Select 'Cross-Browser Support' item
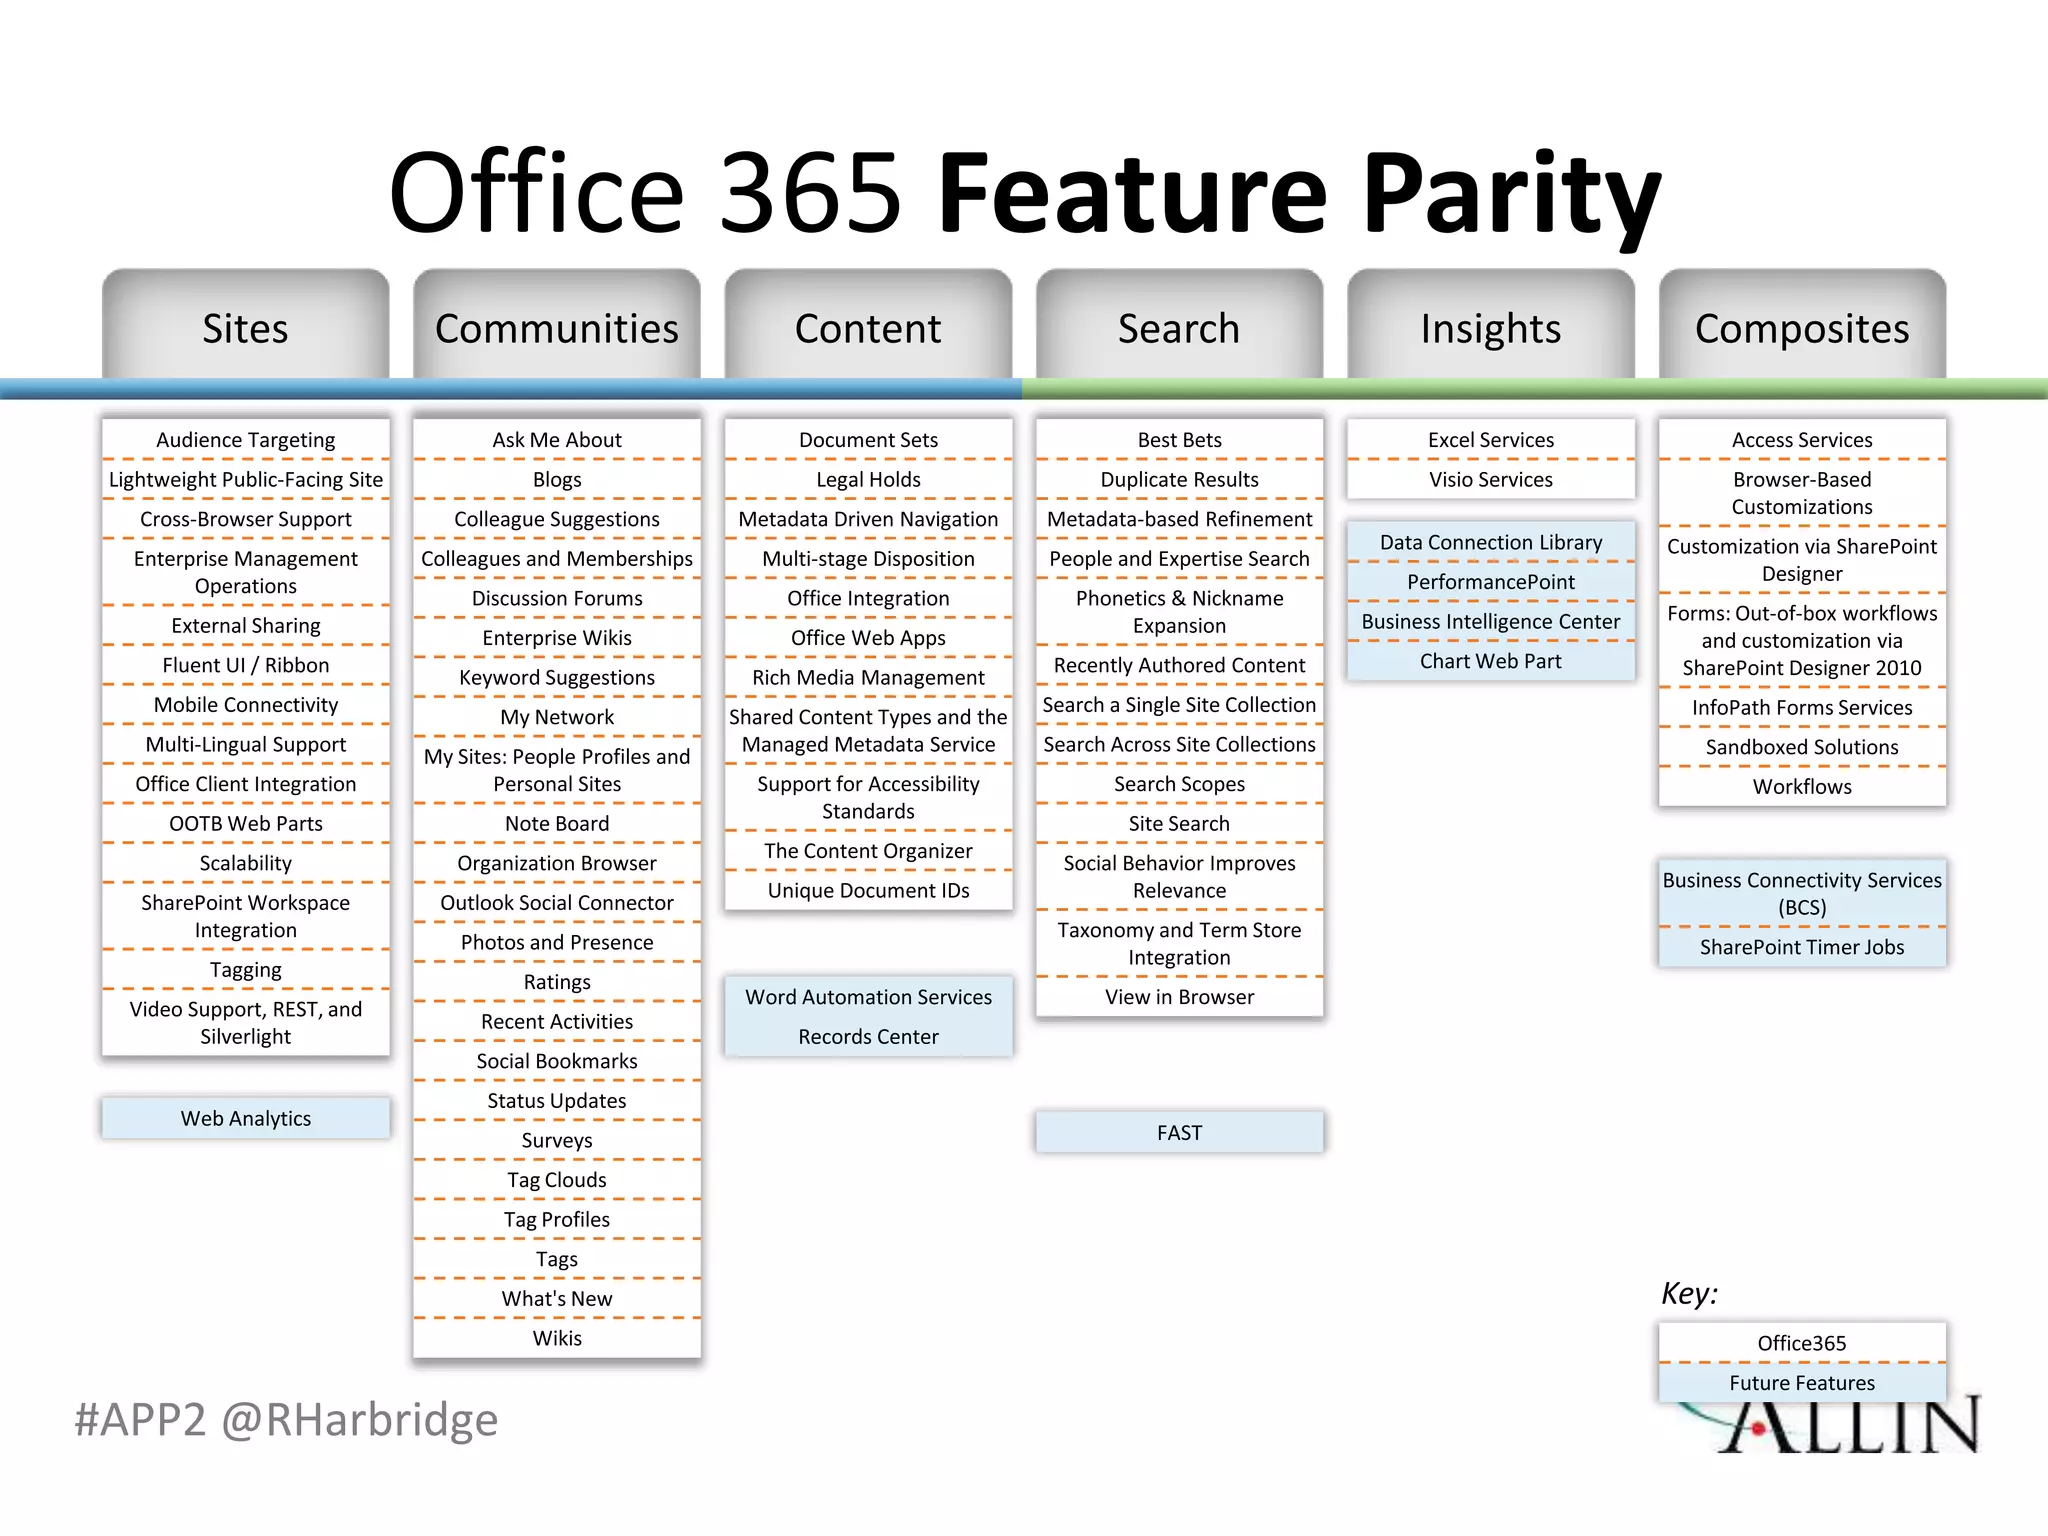Screen dimensions: 2048x1536 (246, 519)
